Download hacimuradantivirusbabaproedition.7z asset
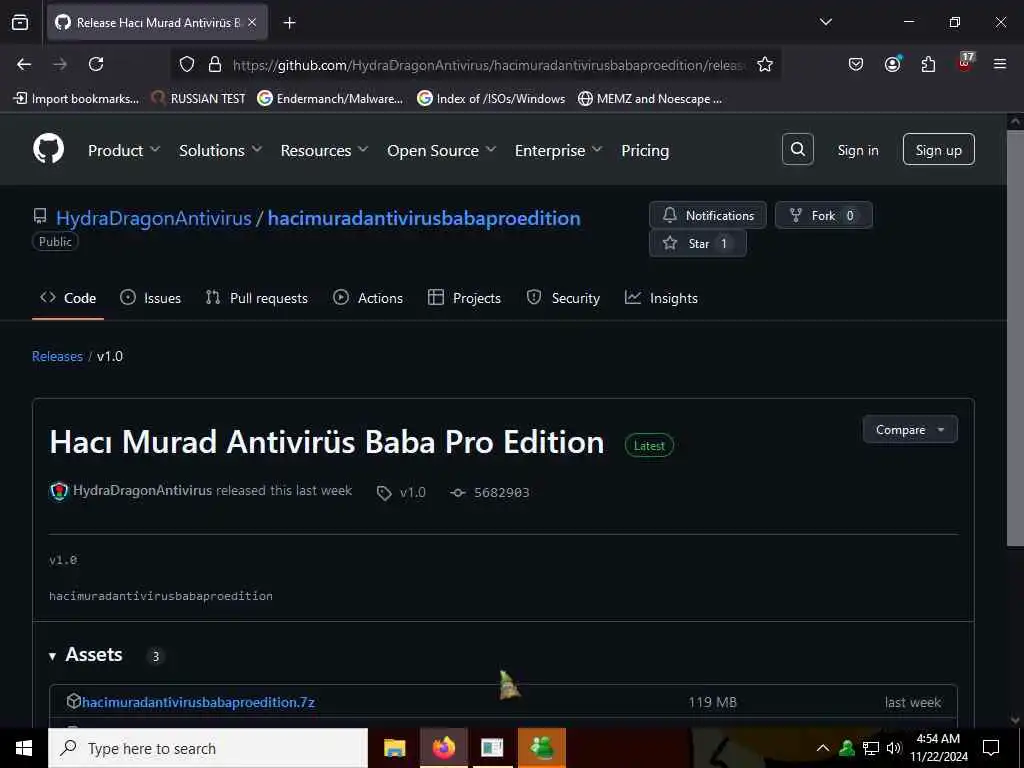1024x768 pixels. point(198,702)
